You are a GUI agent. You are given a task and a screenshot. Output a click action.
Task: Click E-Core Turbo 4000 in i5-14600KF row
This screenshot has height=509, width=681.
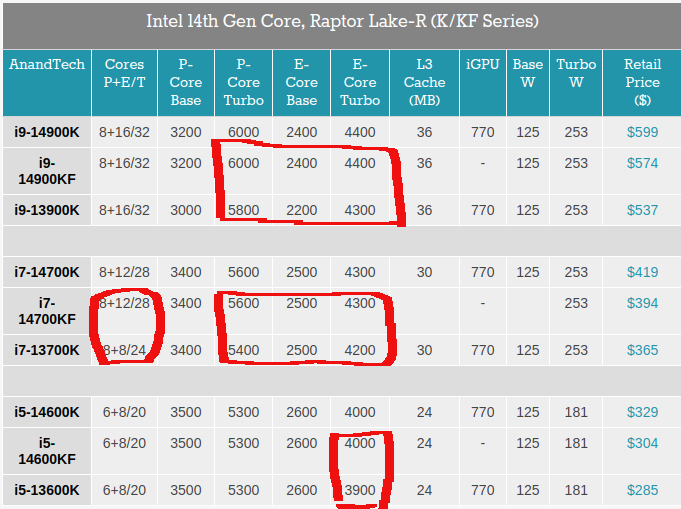click(x=360, y=443)
